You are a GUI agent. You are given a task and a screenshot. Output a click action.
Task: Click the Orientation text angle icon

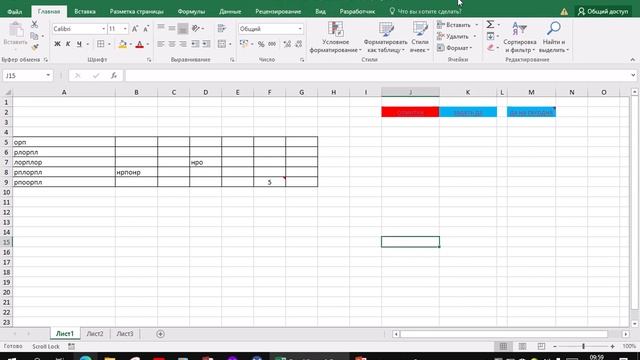coord(196,29)
